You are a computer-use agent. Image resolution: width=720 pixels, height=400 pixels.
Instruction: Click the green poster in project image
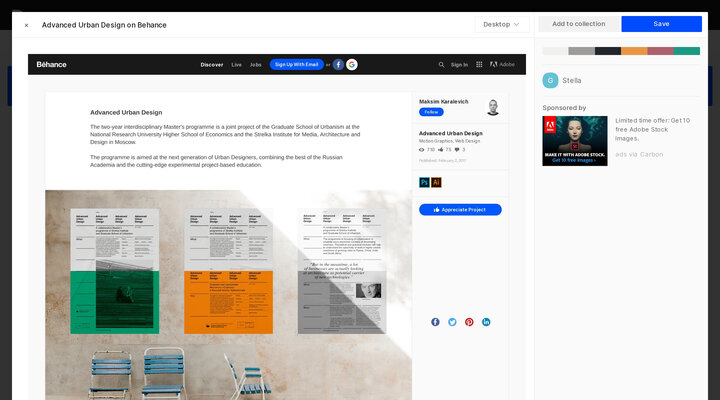pyautogui.click(x=115, y=271)
